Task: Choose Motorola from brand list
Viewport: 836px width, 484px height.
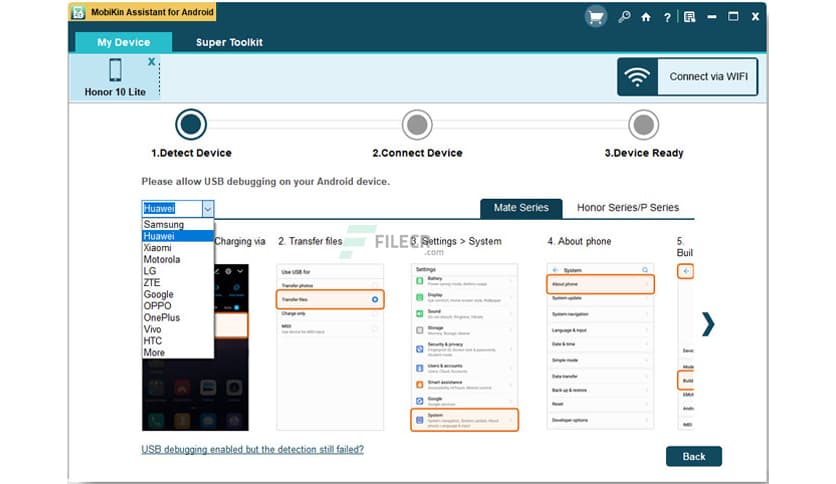Action: 178,260
